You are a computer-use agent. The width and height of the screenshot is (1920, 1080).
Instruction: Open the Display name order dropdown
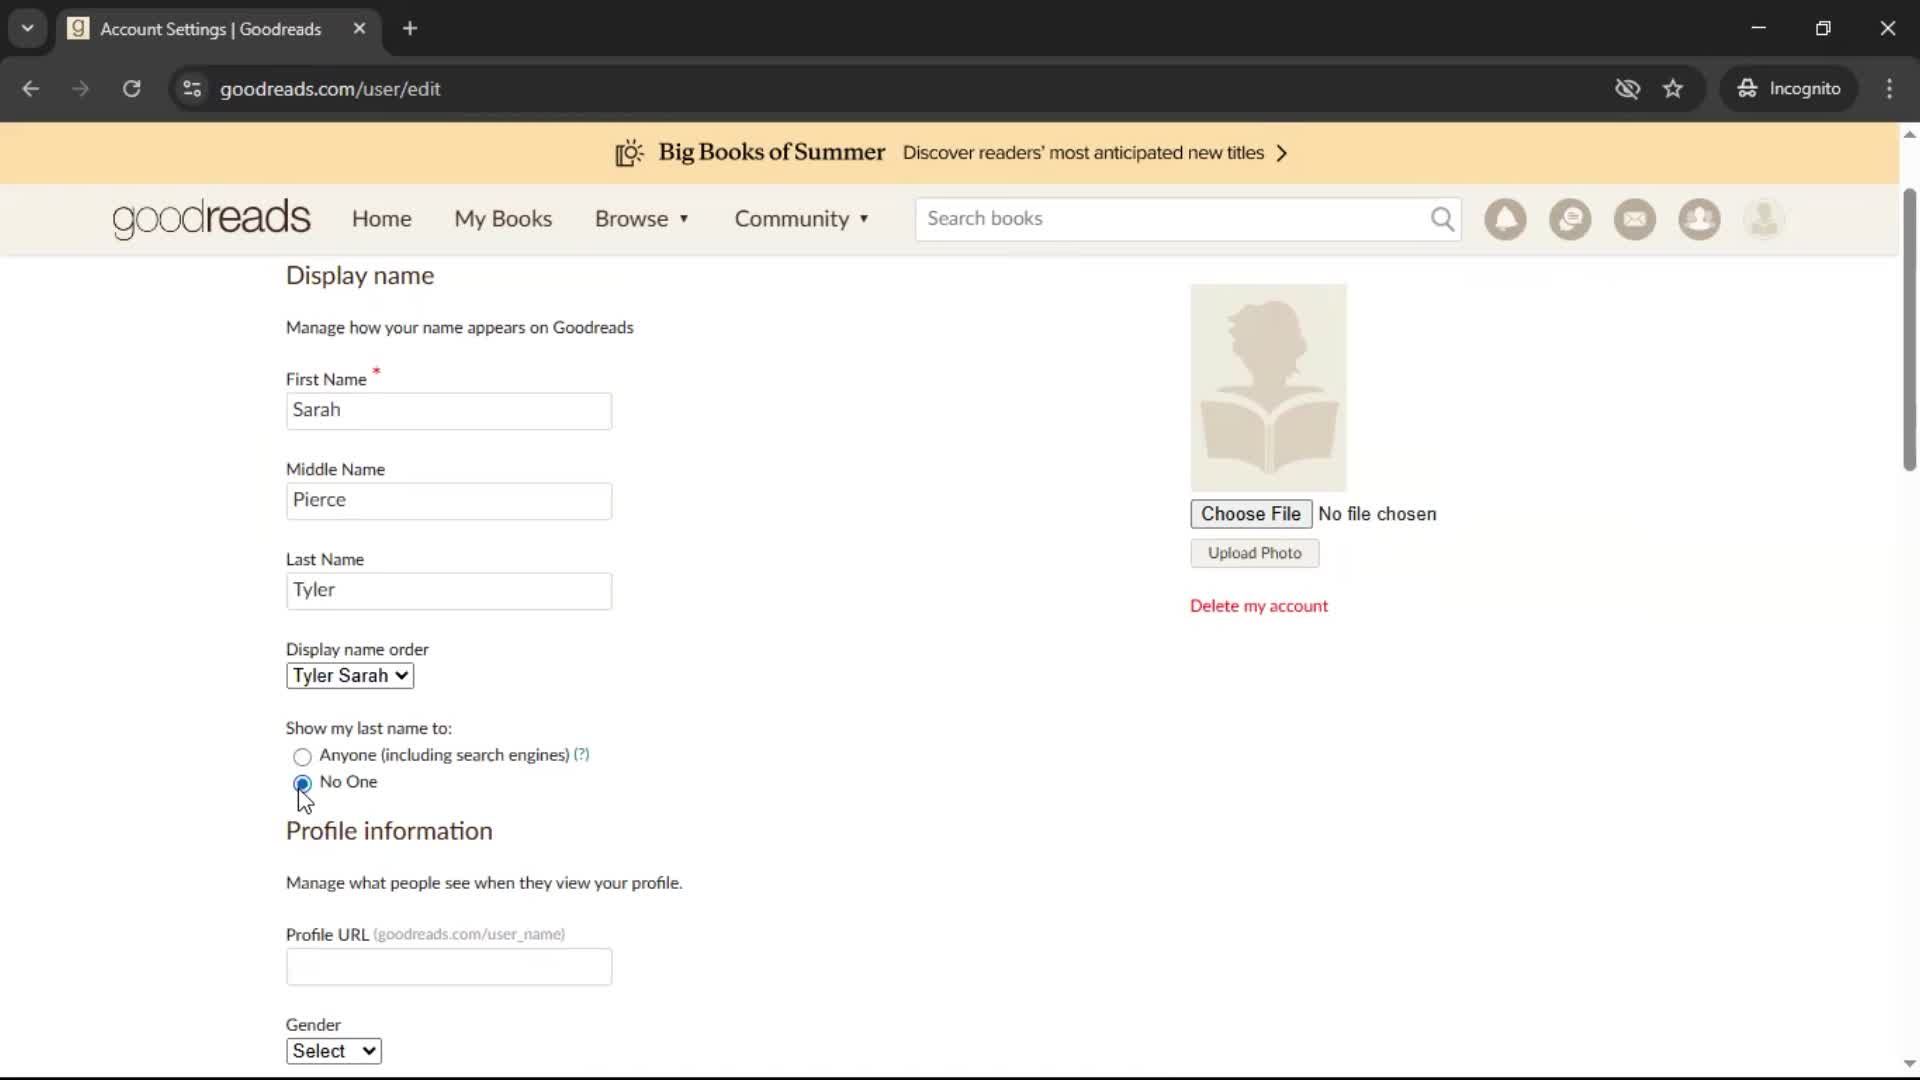point(350,676)
